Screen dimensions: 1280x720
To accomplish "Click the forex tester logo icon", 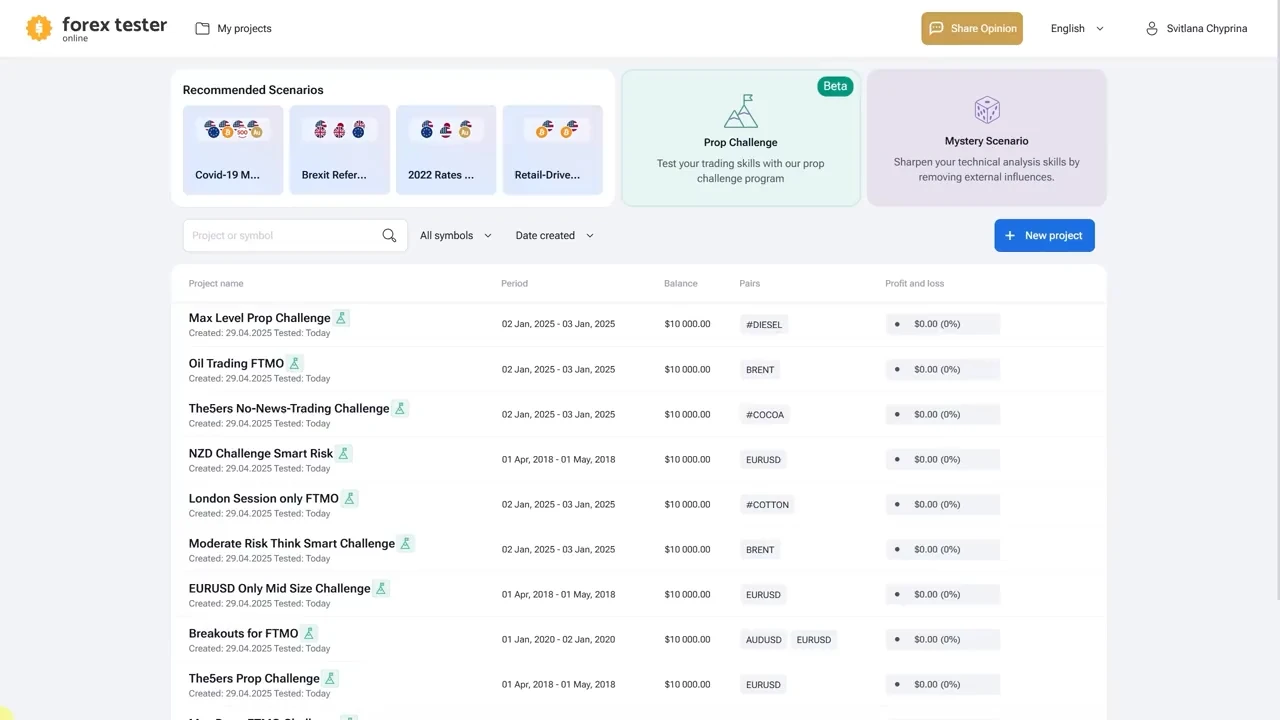I will [x=39, y=28].
